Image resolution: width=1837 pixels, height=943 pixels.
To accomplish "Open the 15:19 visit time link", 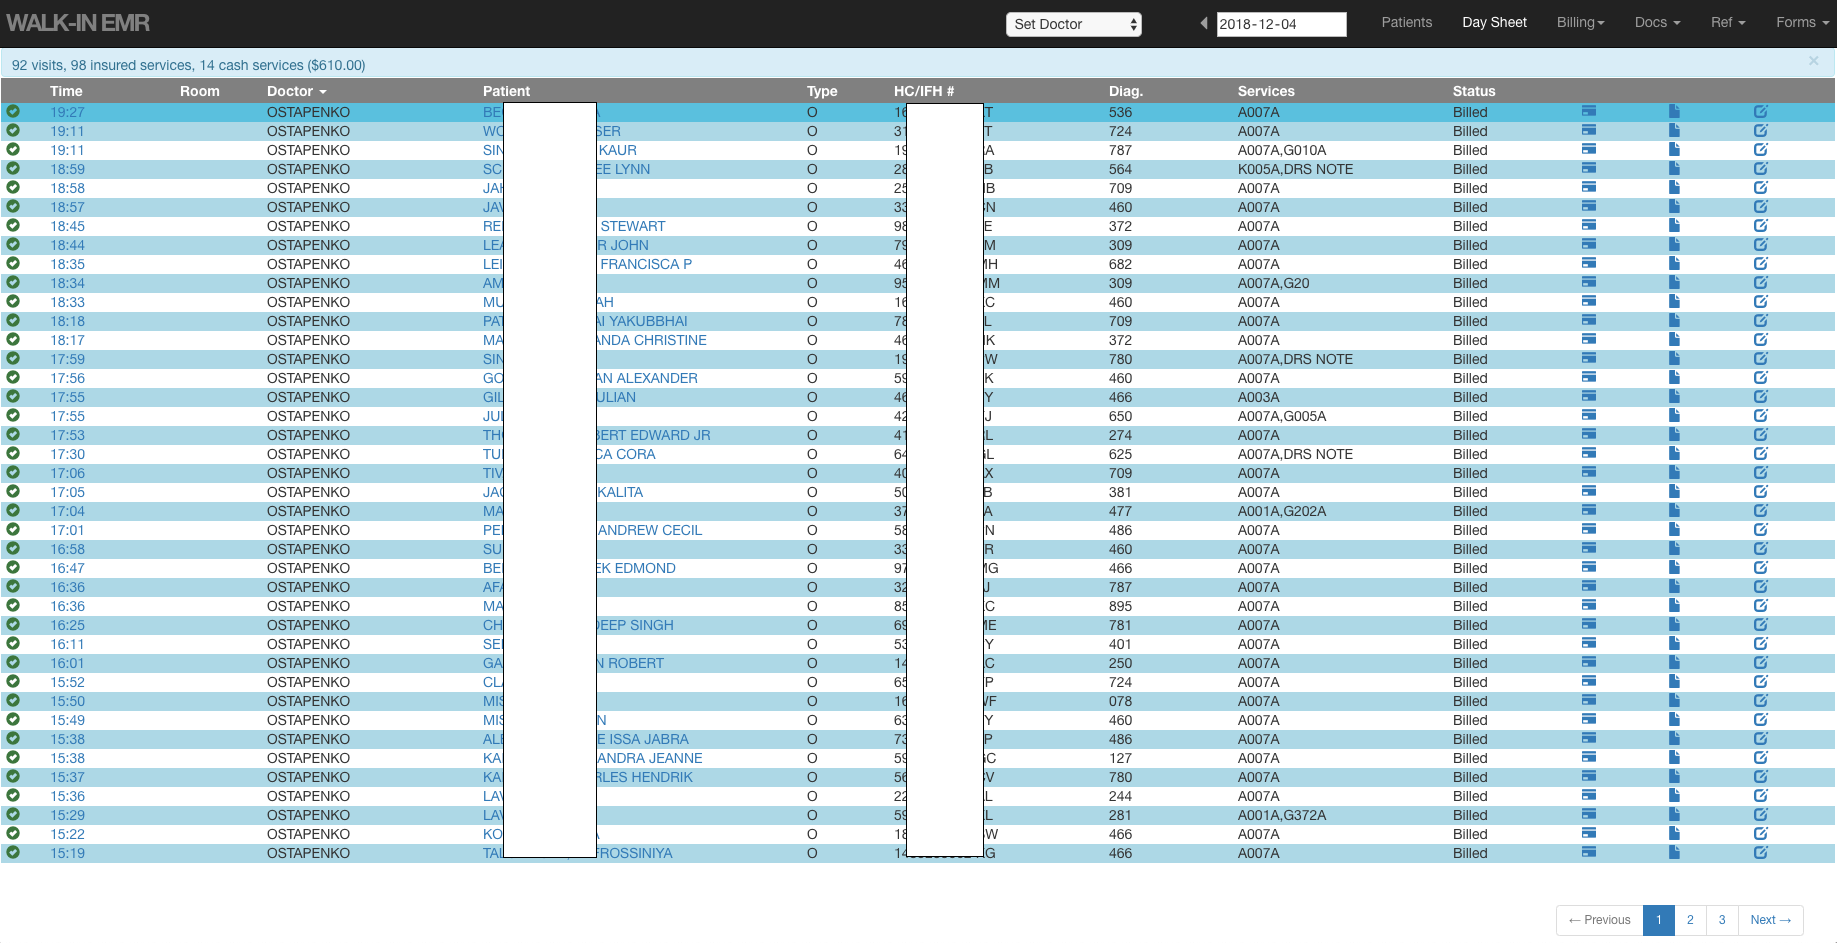I will point(67,853).
